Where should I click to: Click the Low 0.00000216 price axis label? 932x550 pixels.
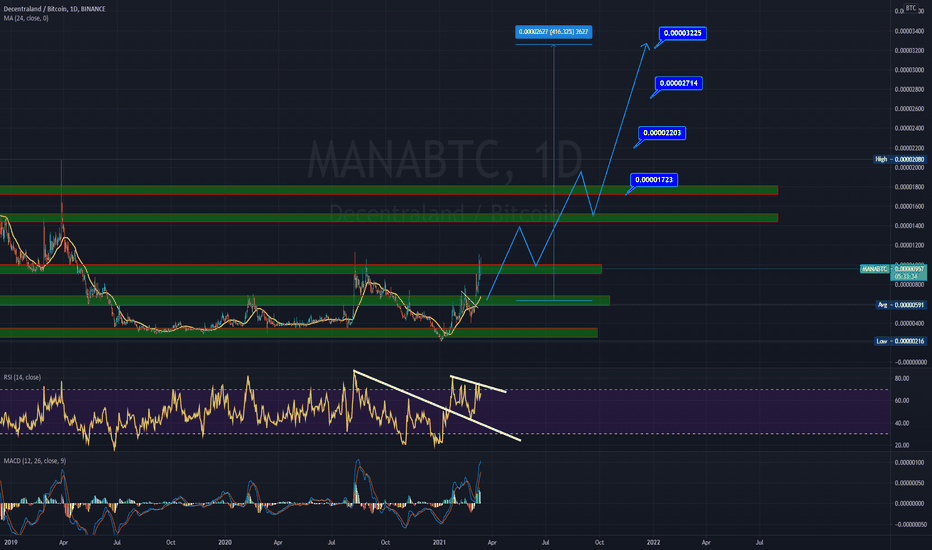900,341
